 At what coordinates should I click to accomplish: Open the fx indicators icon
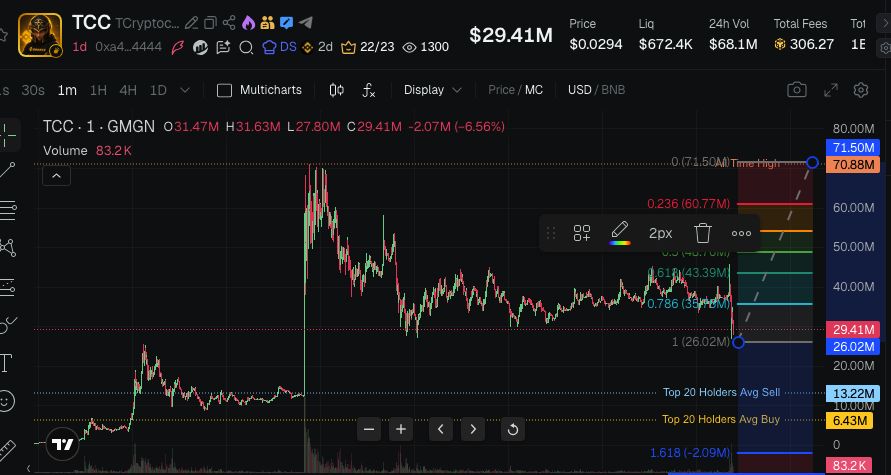[369, 90]
